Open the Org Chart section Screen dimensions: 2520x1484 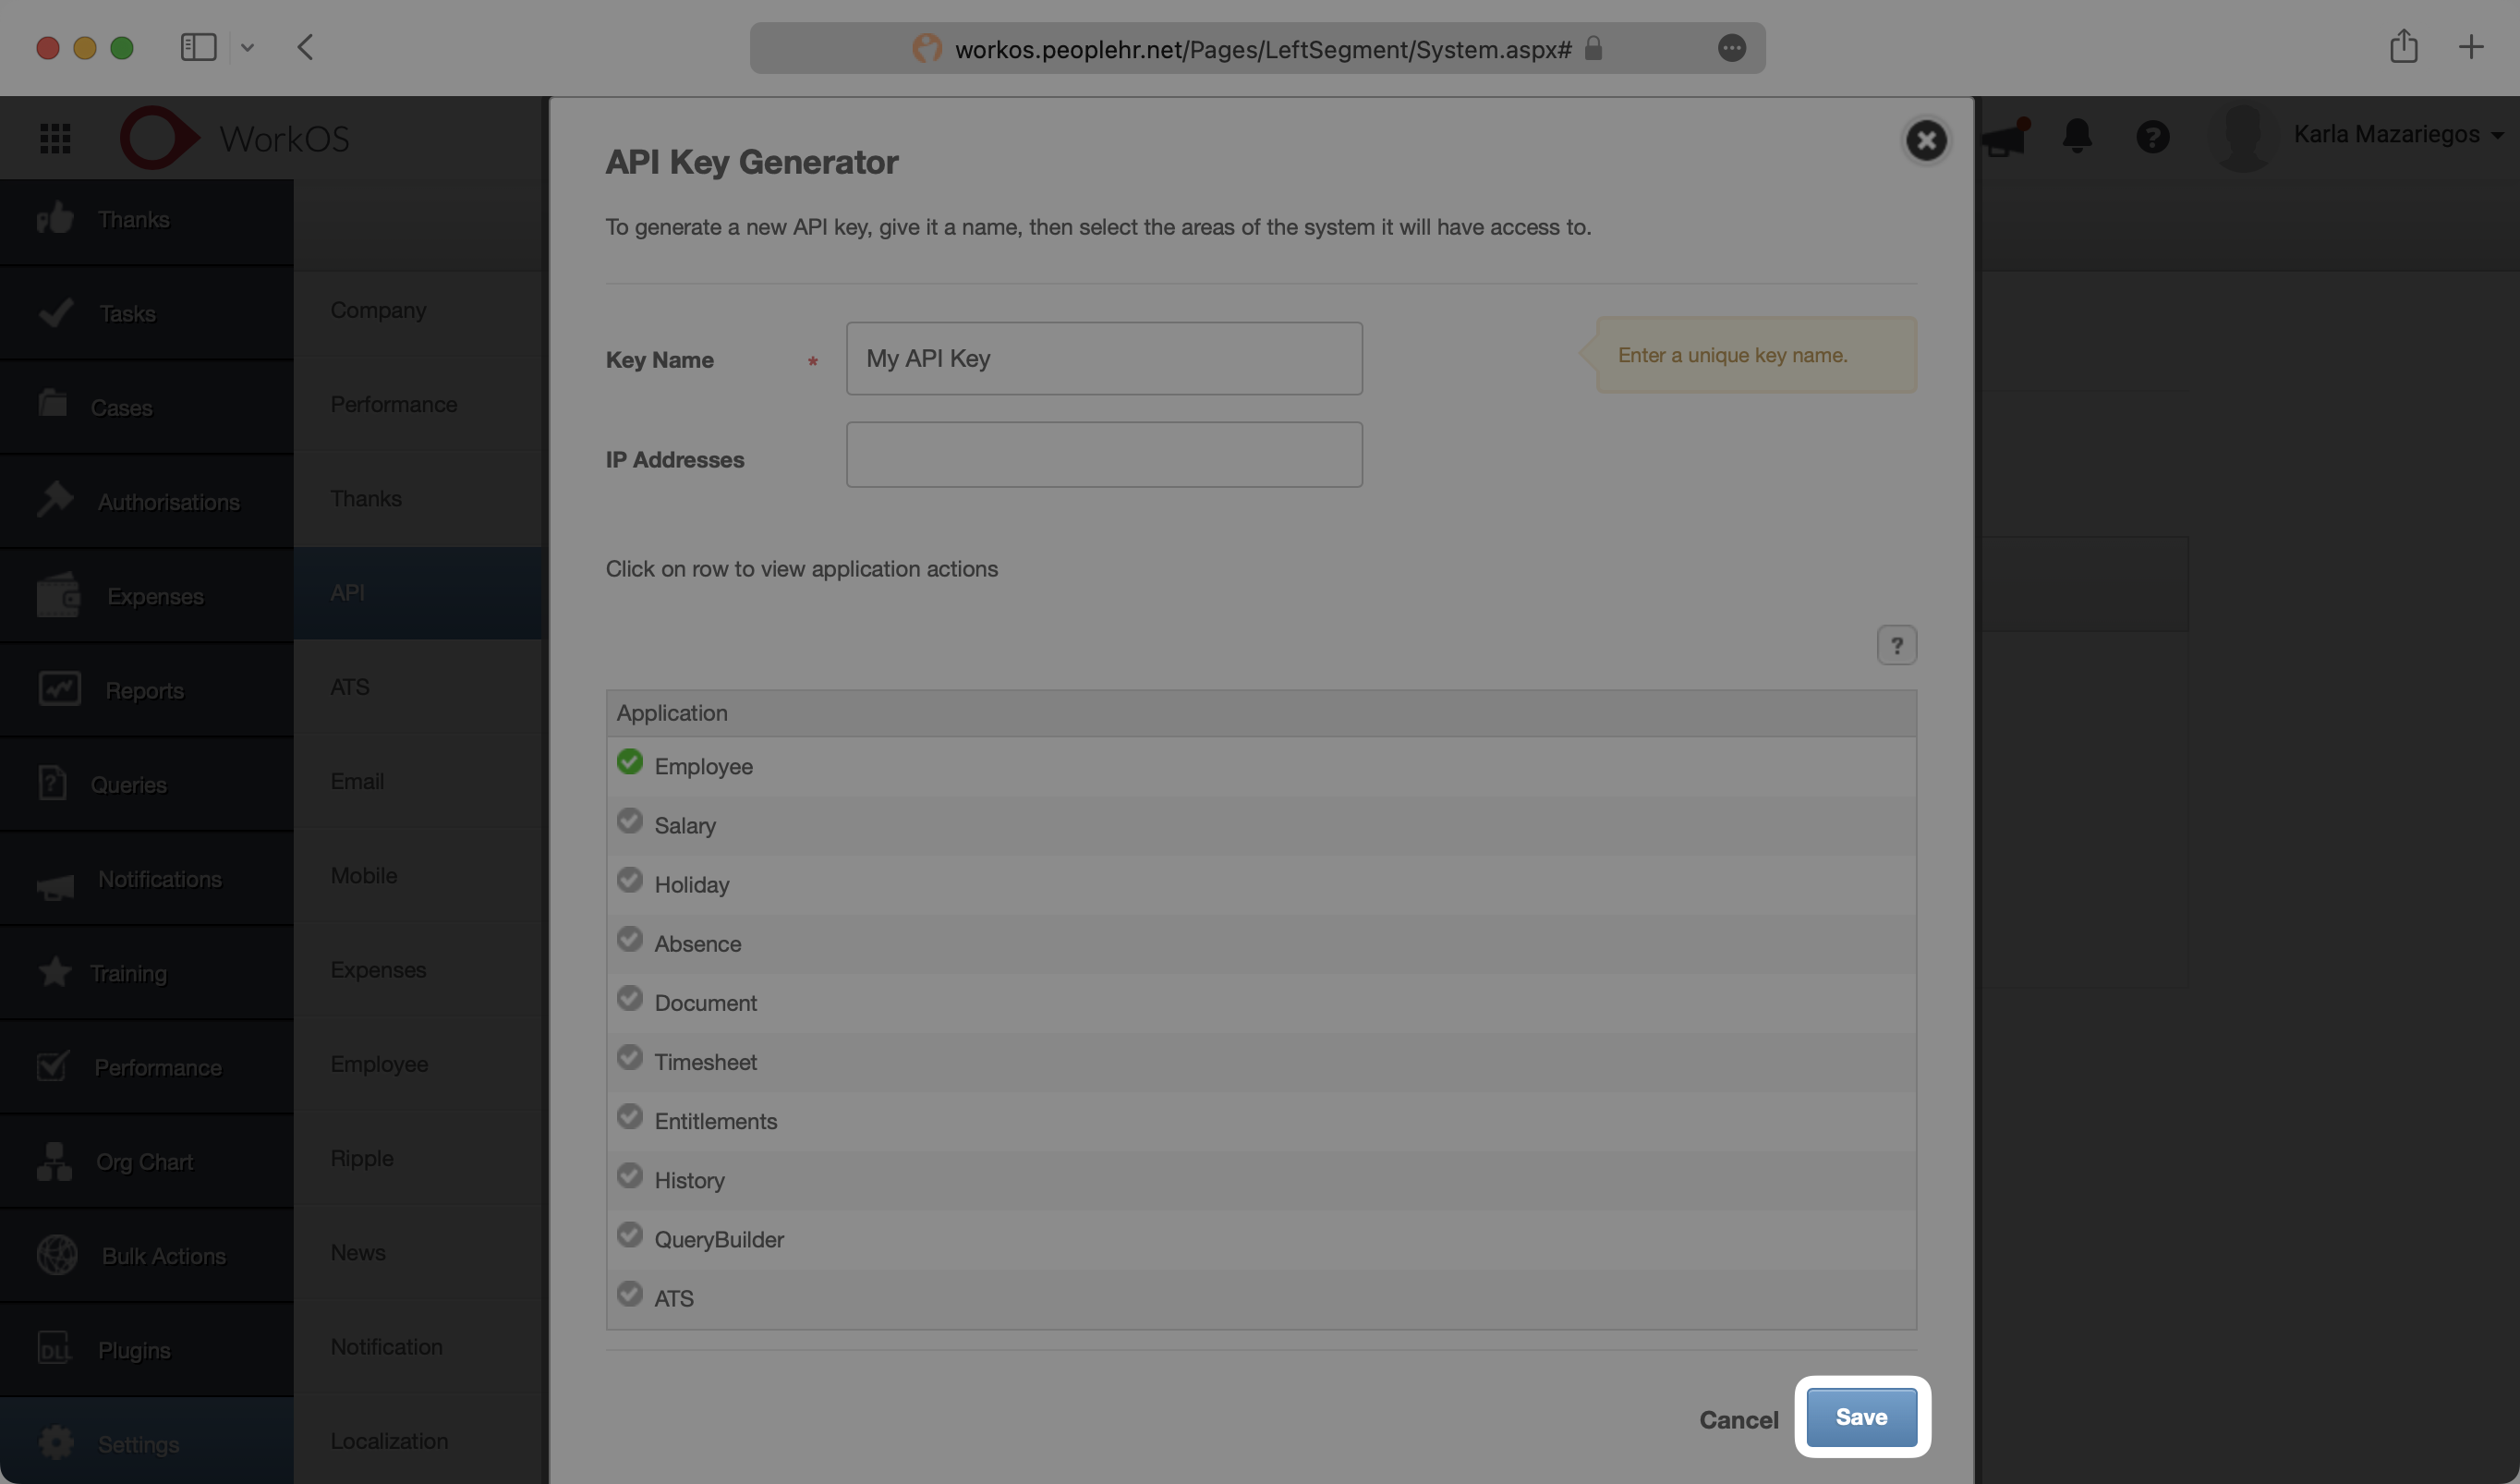pos(144,1162)
